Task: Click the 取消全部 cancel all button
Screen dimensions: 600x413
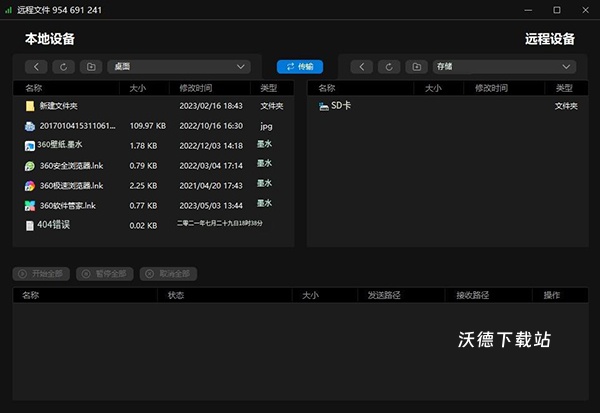Action: [x=168, y=274]
